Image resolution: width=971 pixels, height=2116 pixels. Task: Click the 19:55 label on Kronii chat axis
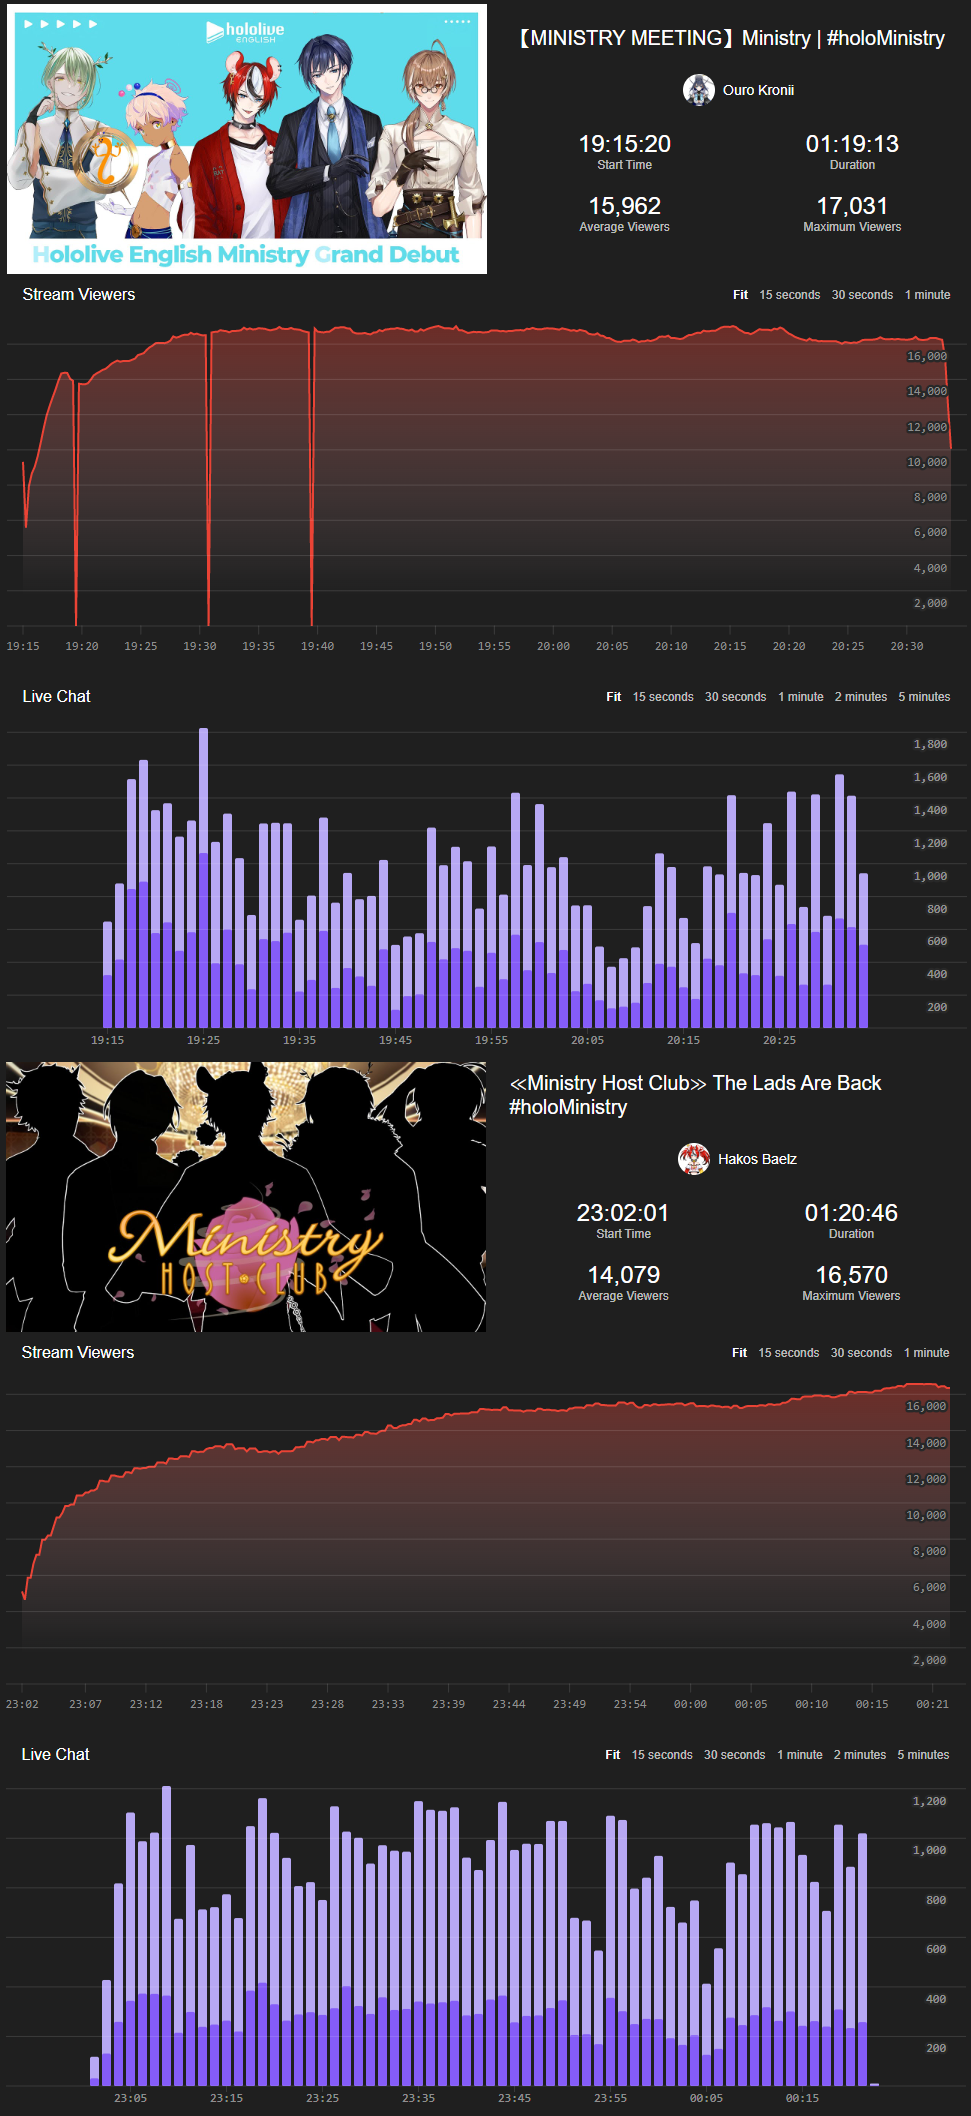point(491,1040)
